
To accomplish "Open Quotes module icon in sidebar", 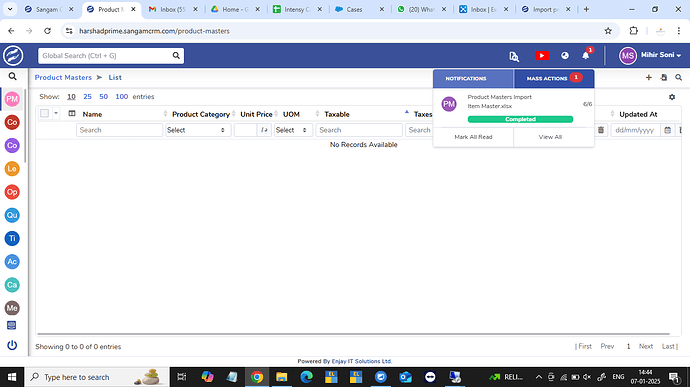I will tap(12, 215).
